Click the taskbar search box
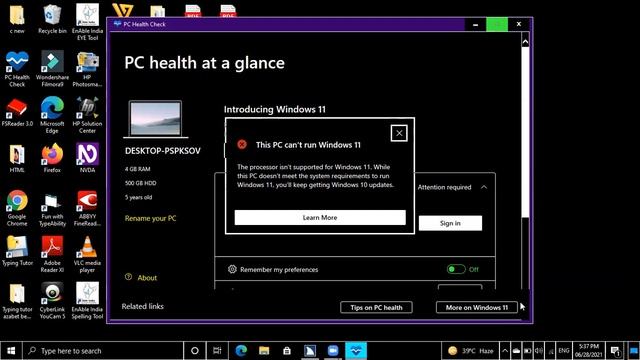The height and width of the screenshot is (360, 640). point(102,351)
